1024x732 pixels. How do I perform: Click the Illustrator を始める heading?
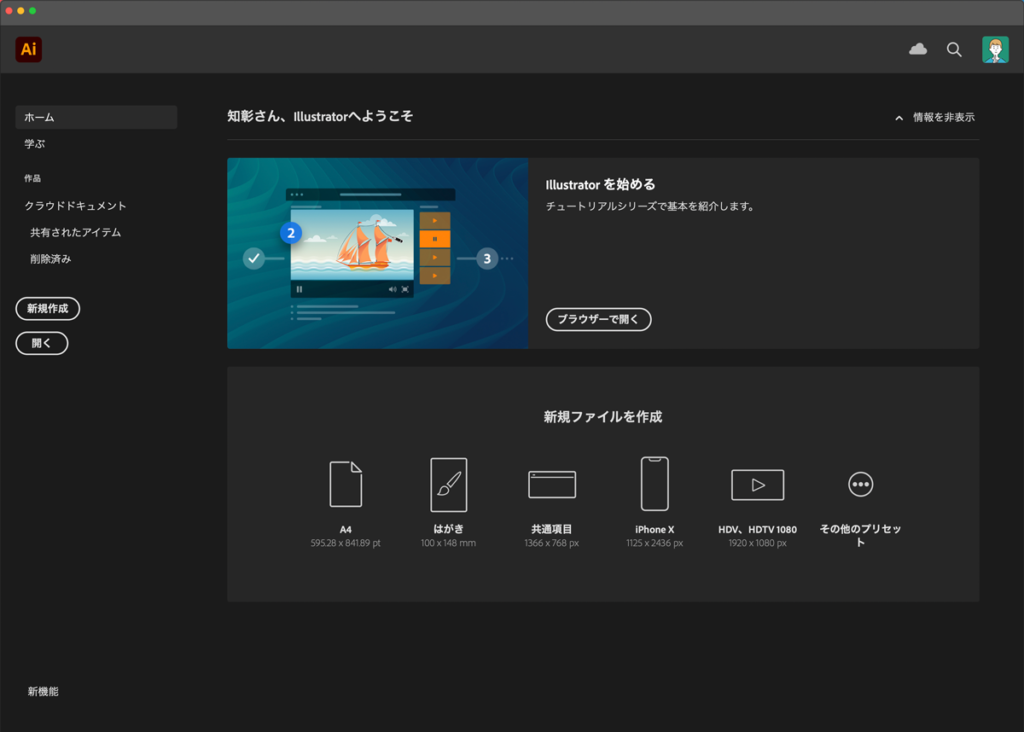pos(600,185)
